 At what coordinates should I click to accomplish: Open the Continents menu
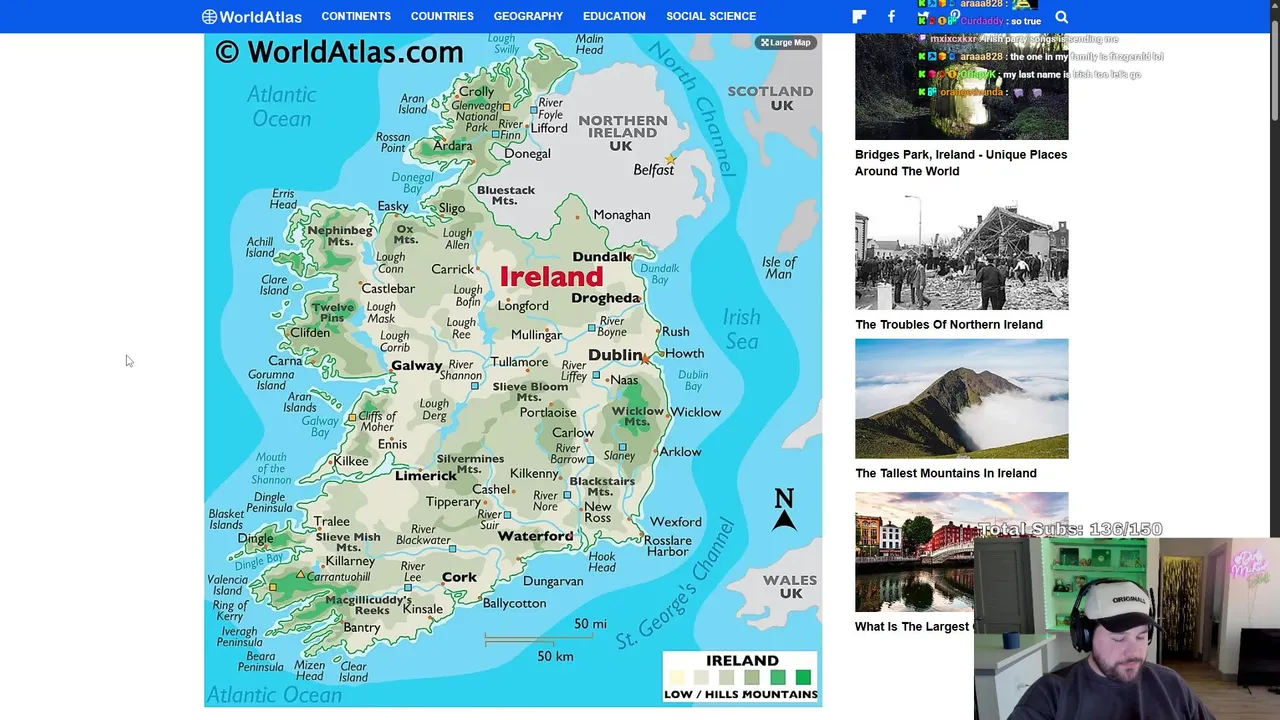356,16
